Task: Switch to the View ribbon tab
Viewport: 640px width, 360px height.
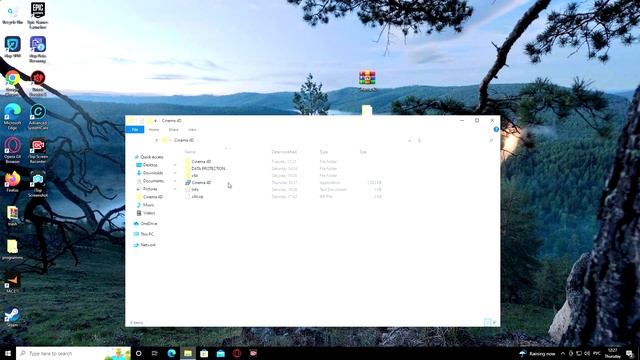Action: 192,129
